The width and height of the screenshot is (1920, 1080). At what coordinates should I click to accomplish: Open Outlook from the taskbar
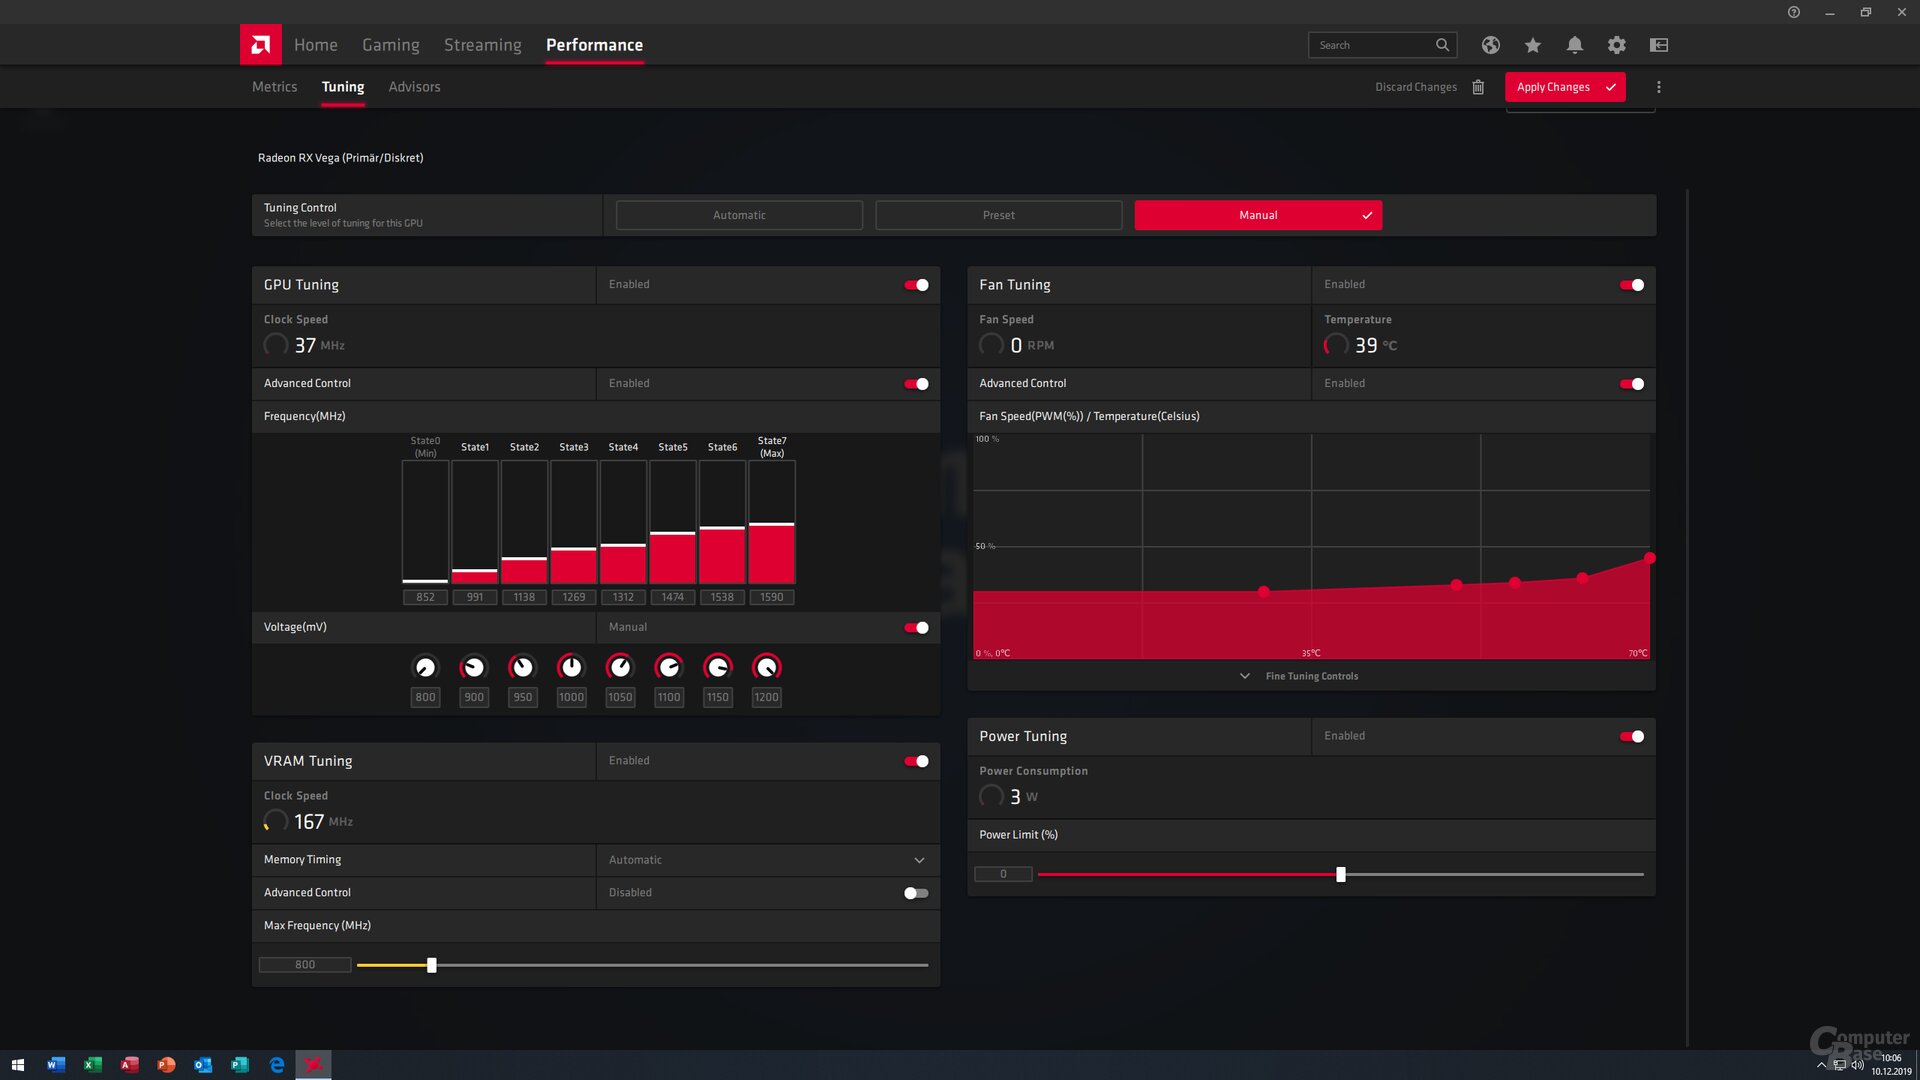pyautogui.click(x=203, y=1065)
